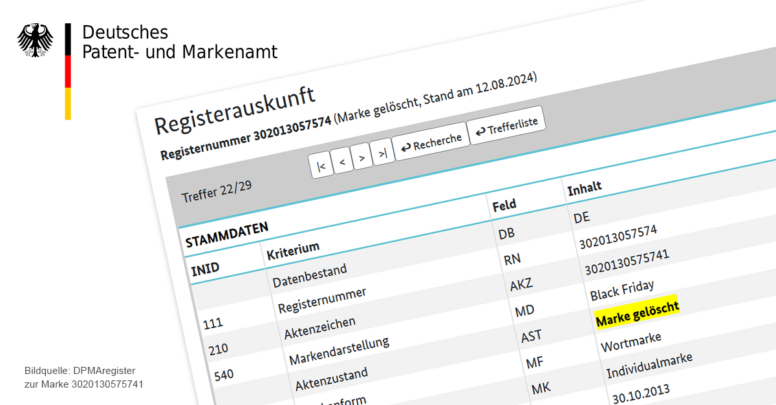Select the Markendarstellung row label
The height and width of the screenshot is (405, 776).
339,351
